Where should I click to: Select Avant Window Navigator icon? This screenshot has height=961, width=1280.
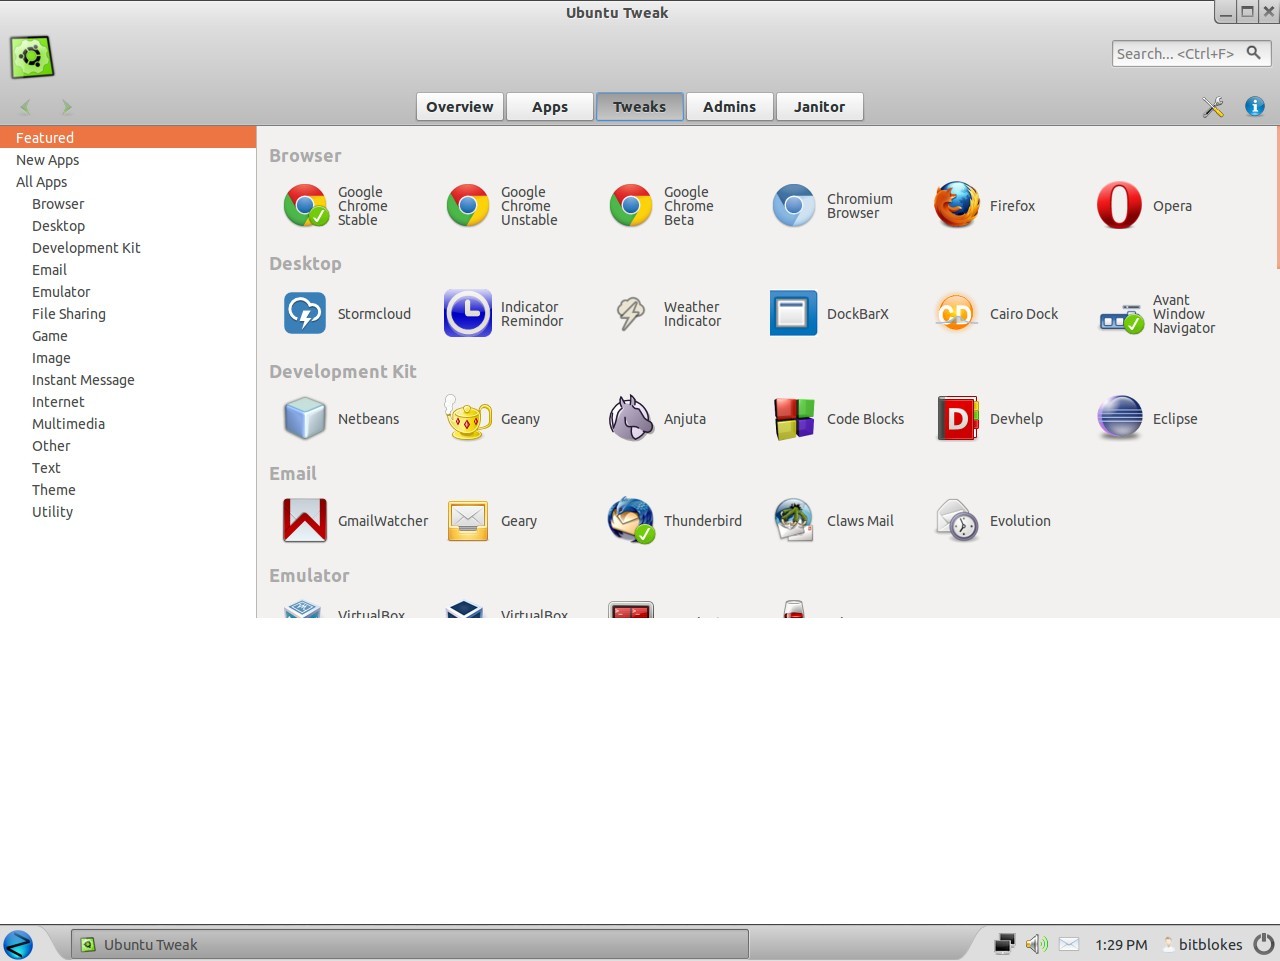coord(1121,318)
